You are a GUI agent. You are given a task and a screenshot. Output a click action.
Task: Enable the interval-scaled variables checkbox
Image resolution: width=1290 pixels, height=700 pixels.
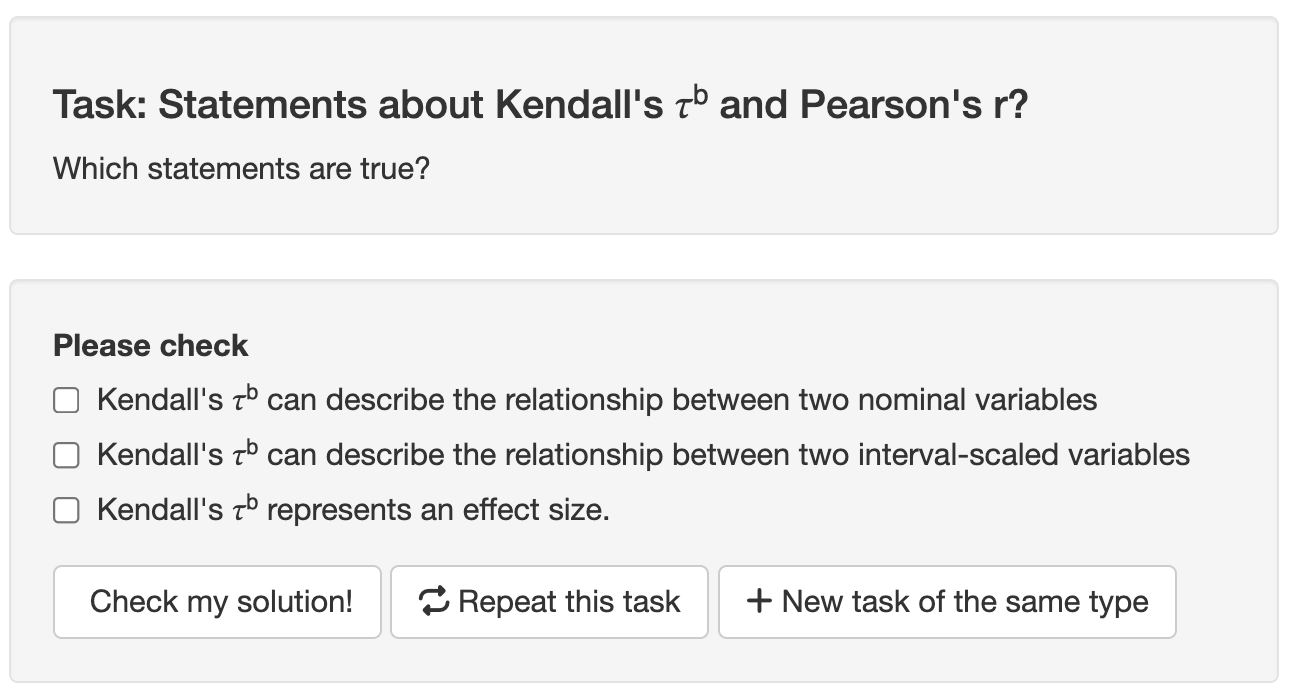pyautogui.click(x=66, y=456)
